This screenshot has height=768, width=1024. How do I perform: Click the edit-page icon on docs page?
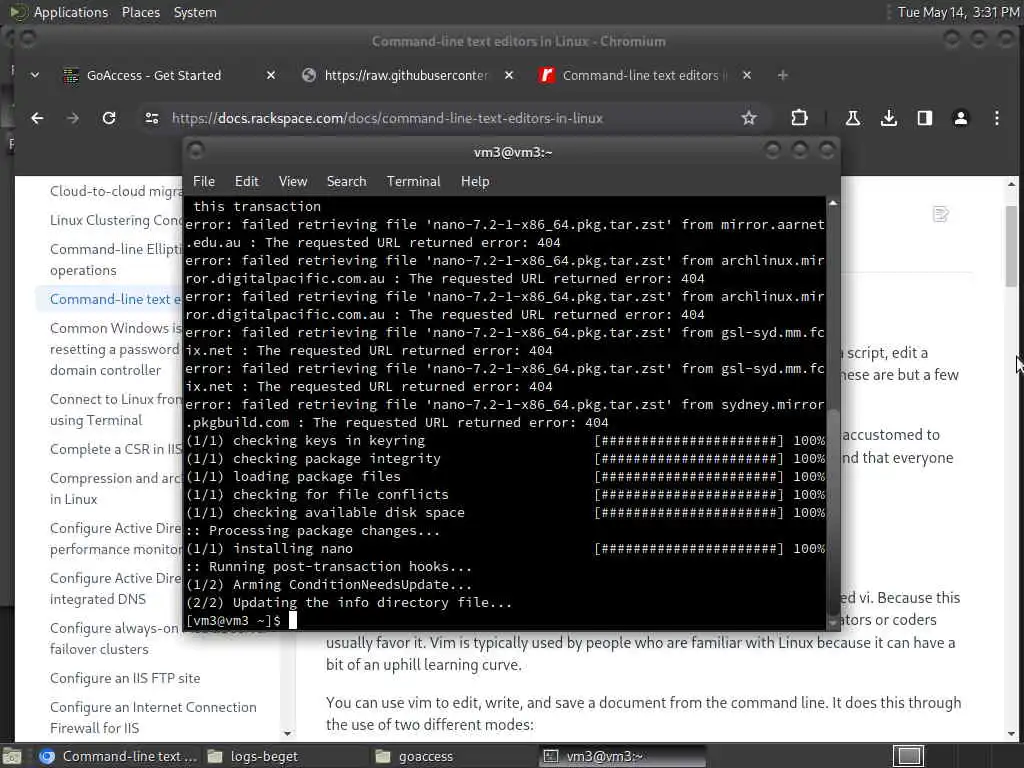coord(940,214)
